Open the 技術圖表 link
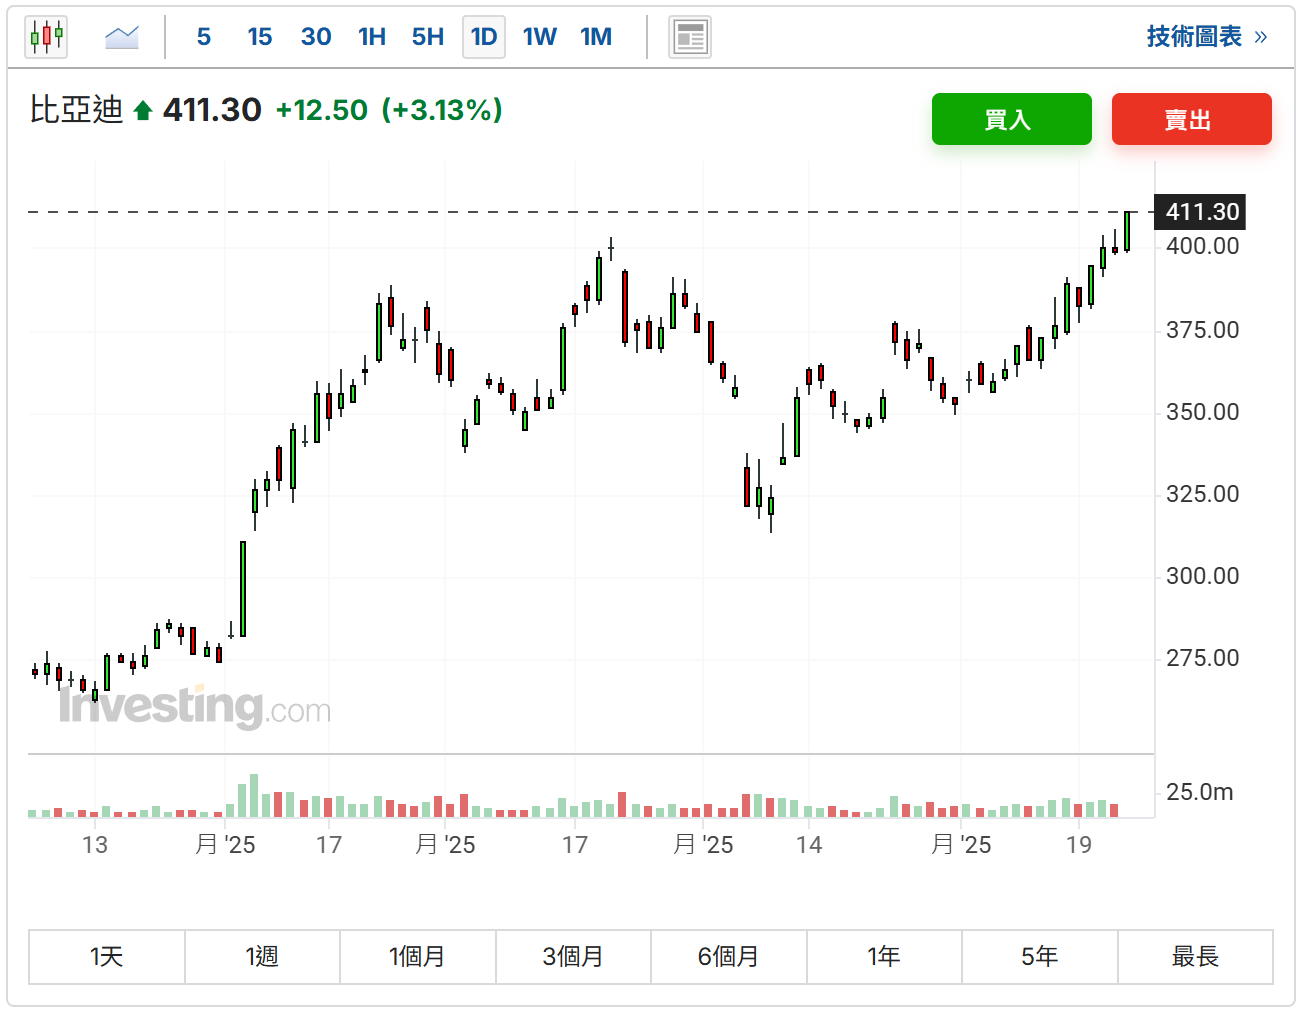The height and width of the screenshot is (1015, 1301). click(1207, 37)
